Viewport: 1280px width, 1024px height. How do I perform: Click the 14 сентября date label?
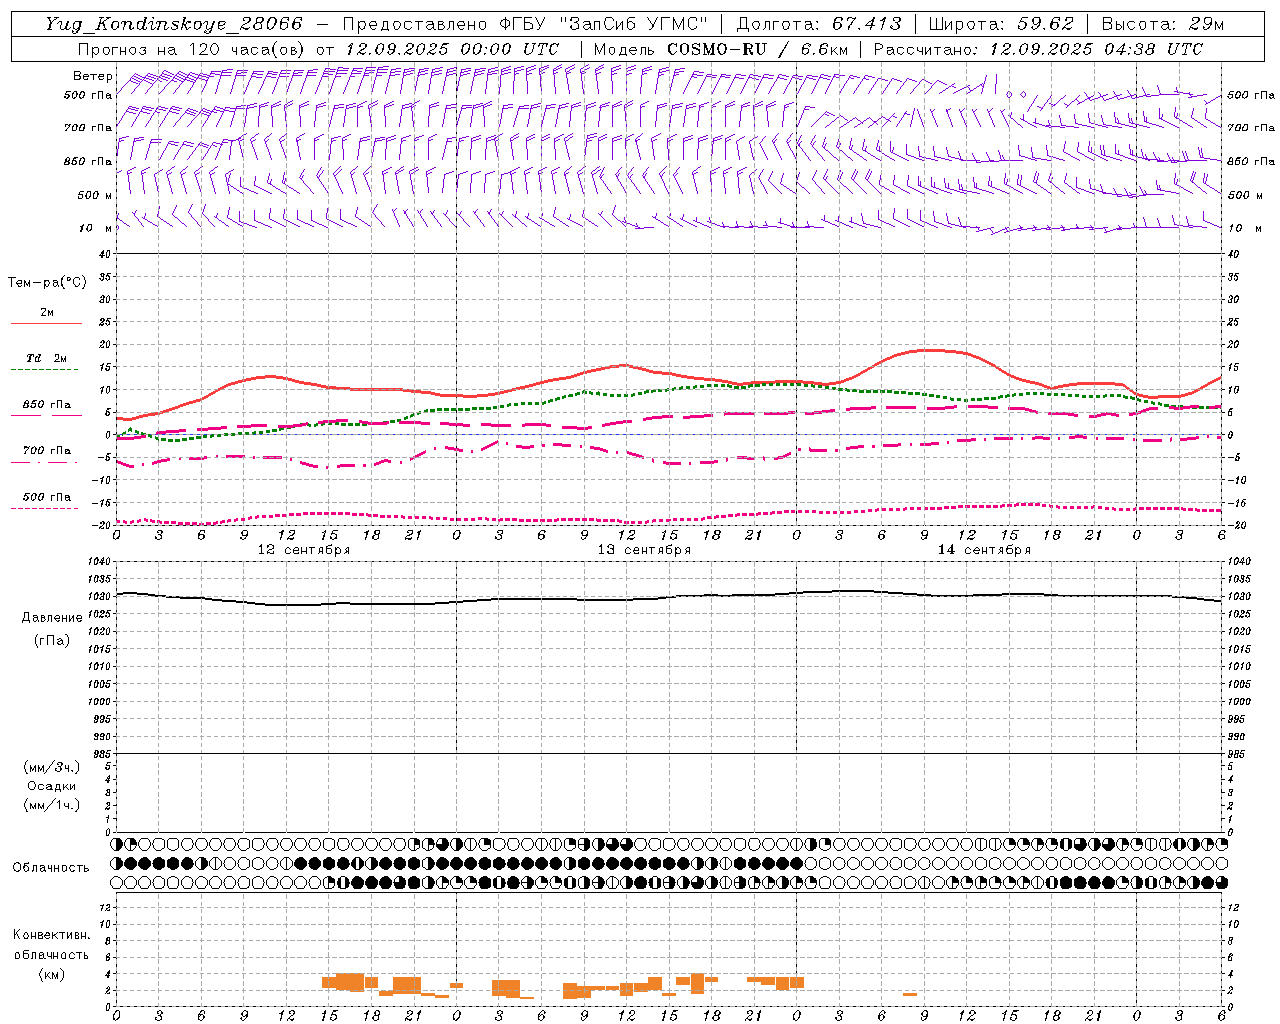tap(984, 550)
